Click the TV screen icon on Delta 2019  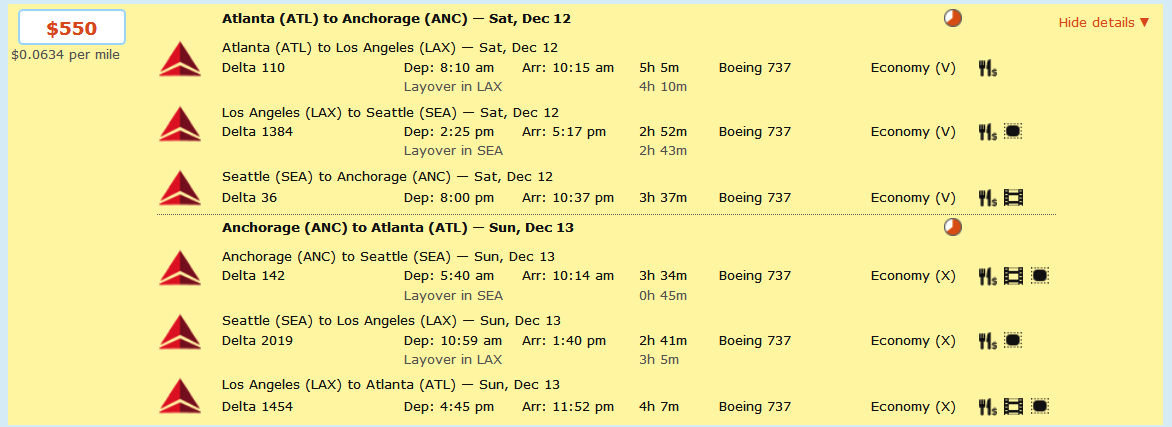click(1013, 341)
